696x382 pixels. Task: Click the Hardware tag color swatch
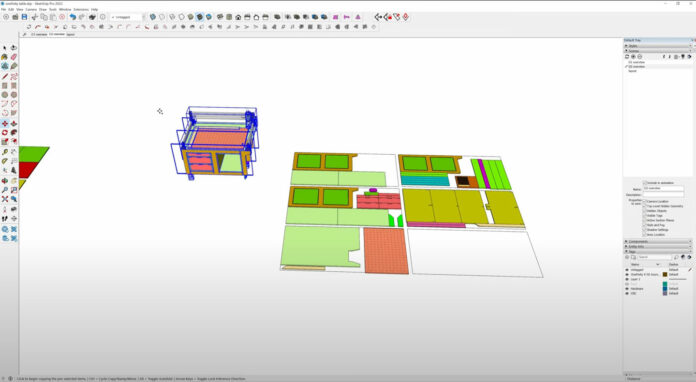pos(665,289)
